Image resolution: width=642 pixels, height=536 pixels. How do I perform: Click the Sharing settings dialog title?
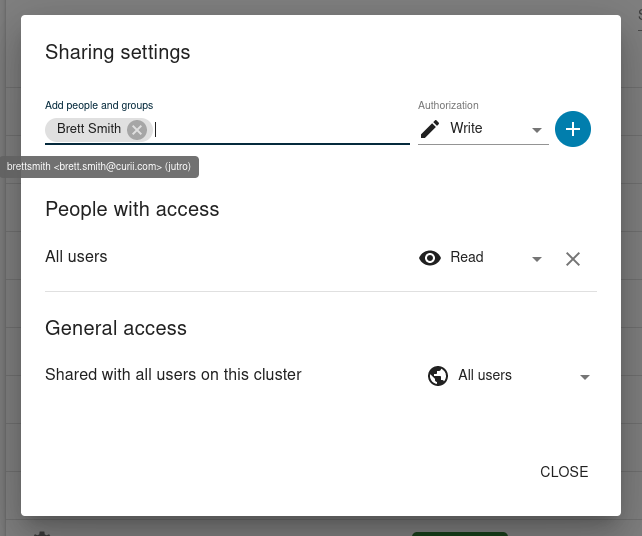click(118, 52)
